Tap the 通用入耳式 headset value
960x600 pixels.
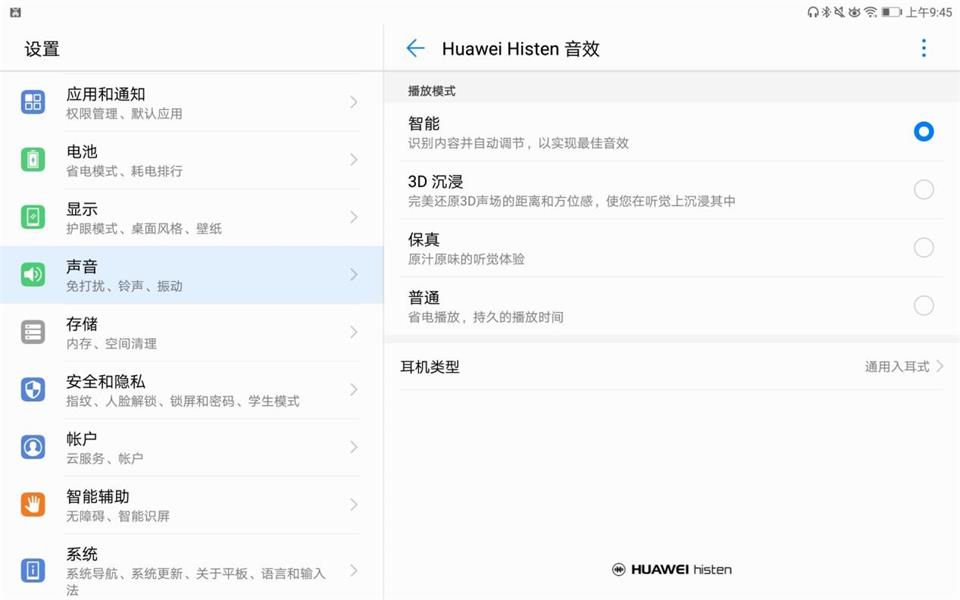897,367
